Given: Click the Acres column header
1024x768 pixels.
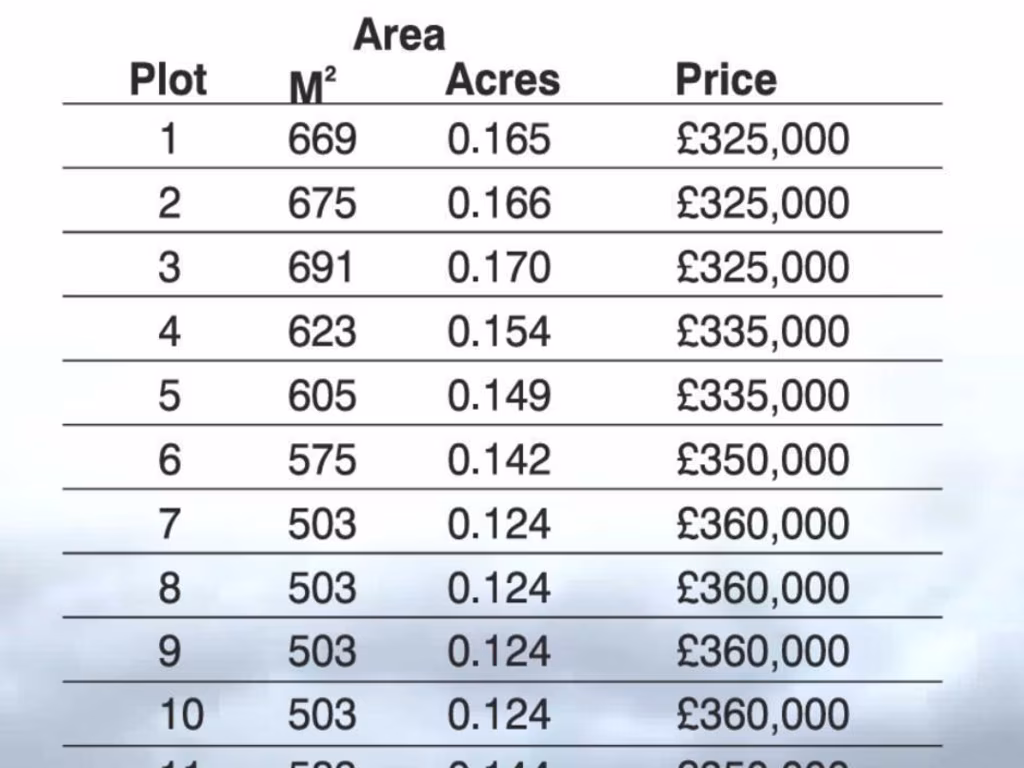Looking at the screenshot, I should (x=502, y=80).
